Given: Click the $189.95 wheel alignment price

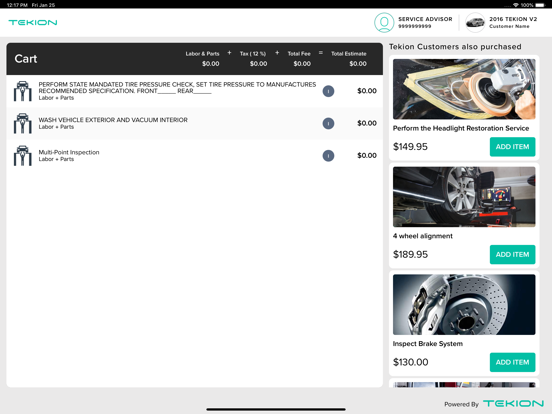Looking at the screenshot, I should [410, 255].
